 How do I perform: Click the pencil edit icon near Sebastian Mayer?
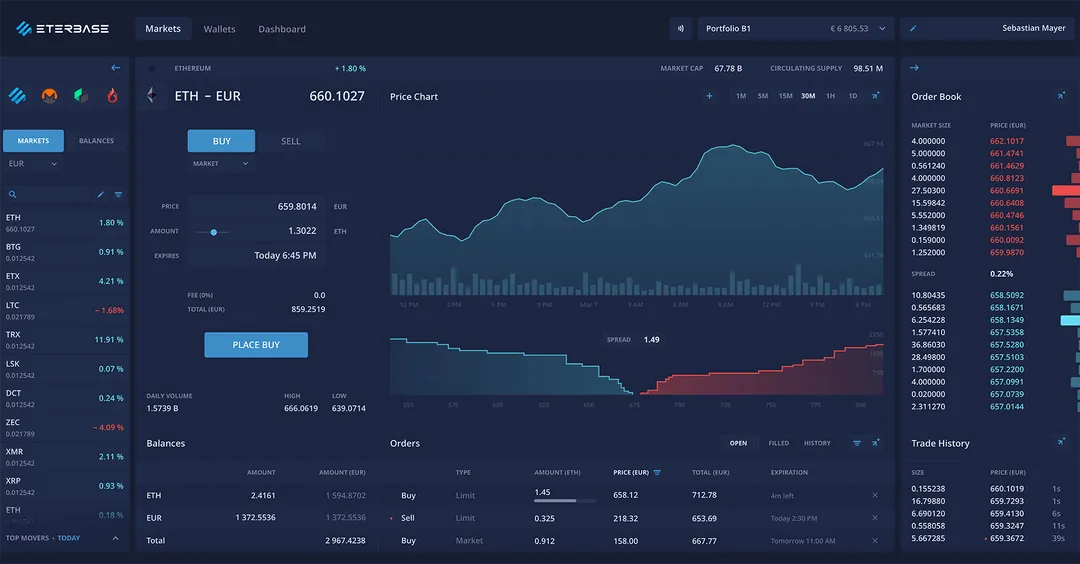(913, 29)
